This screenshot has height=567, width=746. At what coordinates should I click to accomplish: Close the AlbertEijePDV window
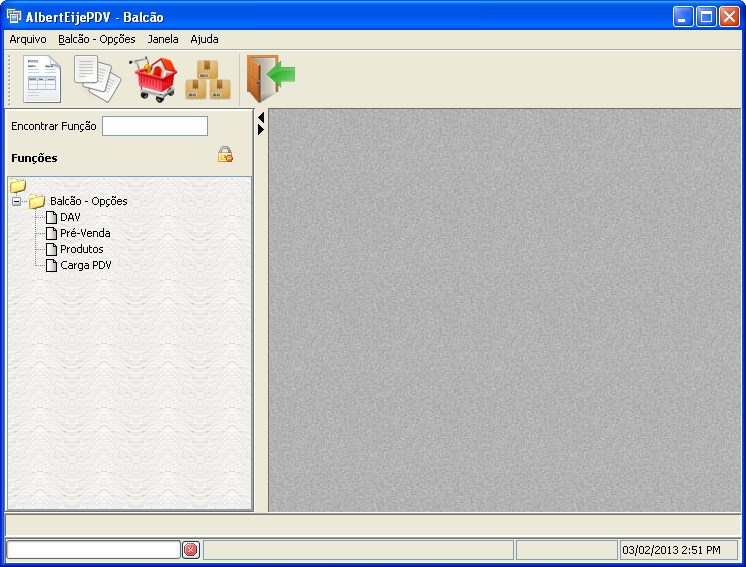pyautogui.click(x=729, y=17)
